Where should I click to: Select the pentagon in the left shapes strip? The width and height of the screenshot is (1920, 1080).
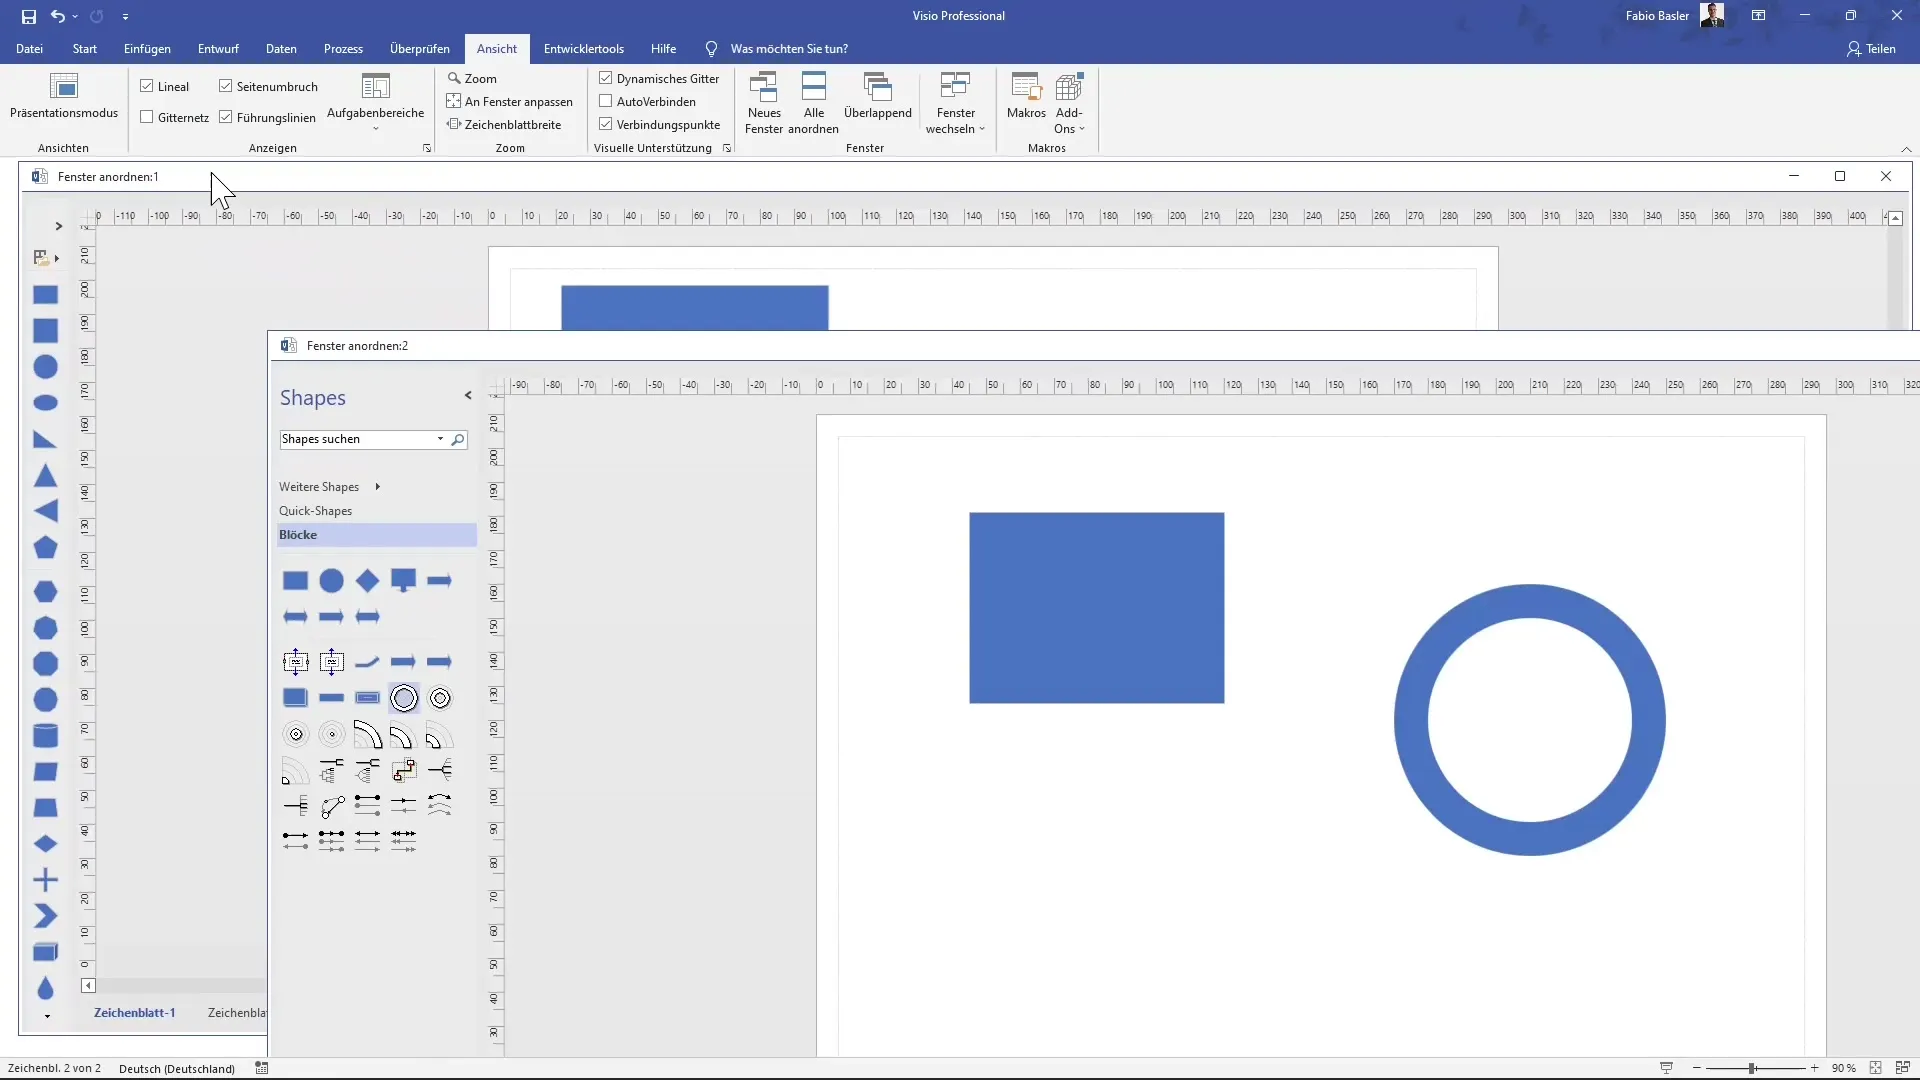[45, 548]
